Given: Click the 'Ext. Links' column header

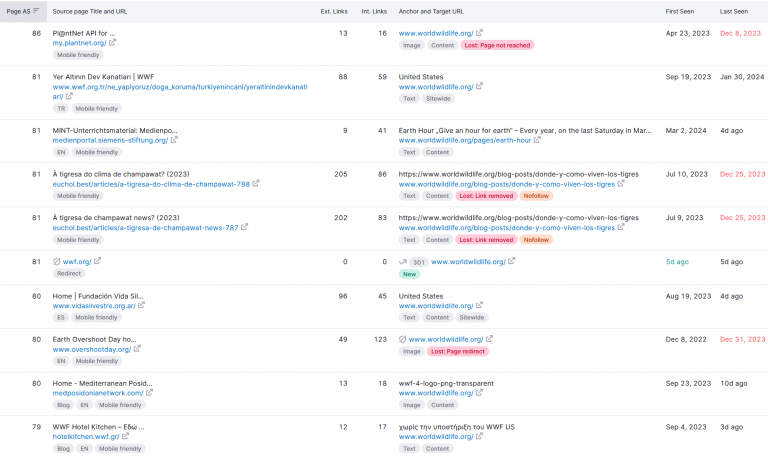Looking at the screenshot, I should [x=334, y=11].
